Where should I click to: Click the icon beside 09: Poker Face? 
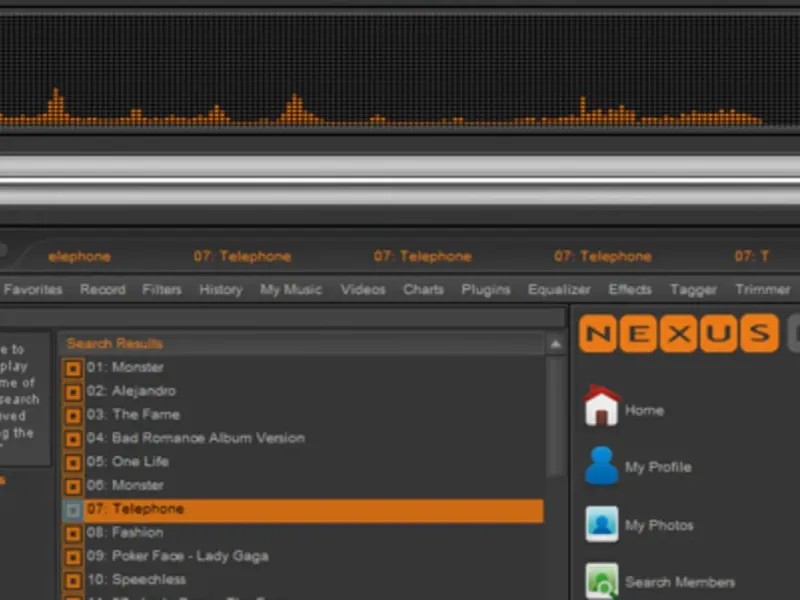(x=73, y=557)
